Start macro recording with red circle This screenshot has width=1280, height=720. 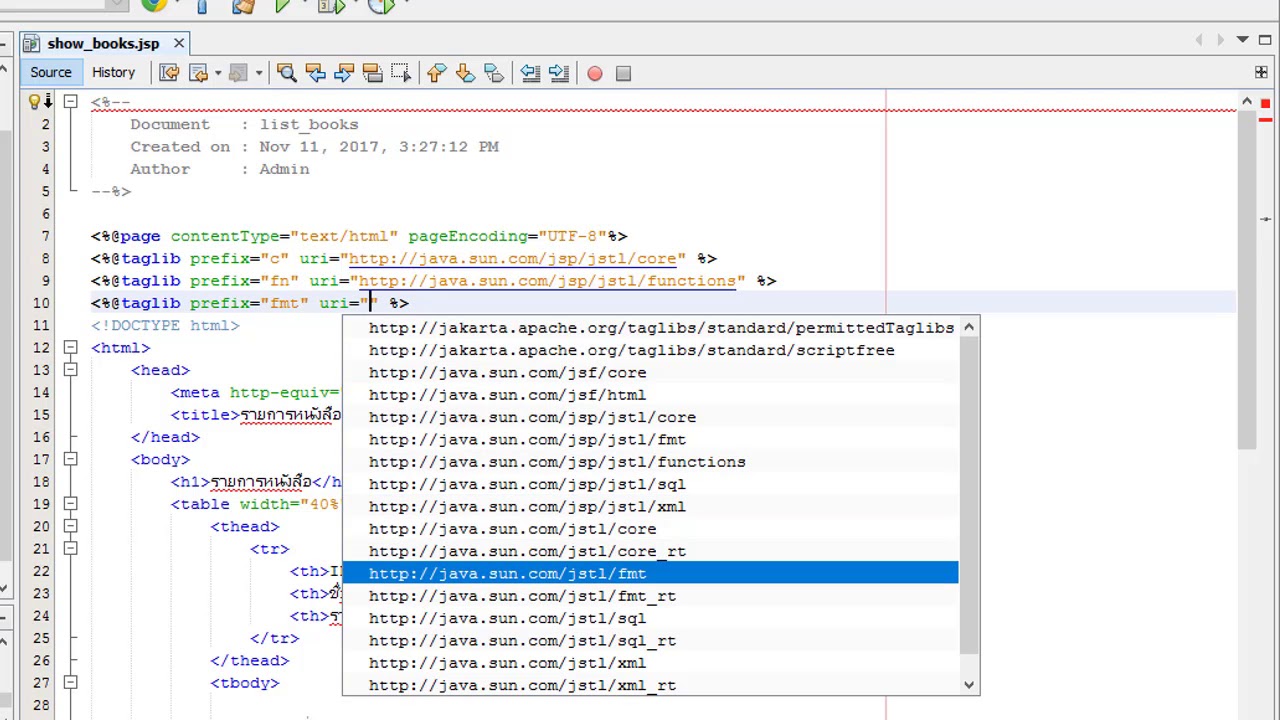tap(595, 73)
